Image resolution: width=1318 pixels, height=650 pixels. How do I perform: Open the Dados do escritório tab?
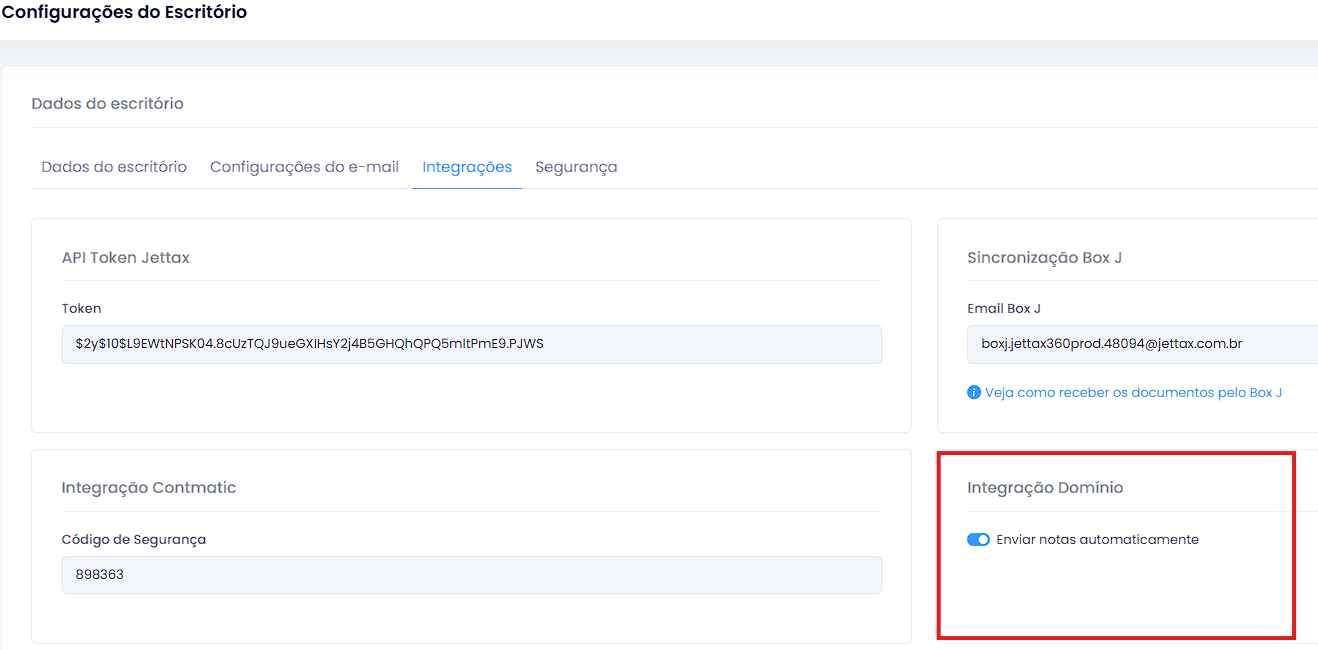(x=114, y=167)
